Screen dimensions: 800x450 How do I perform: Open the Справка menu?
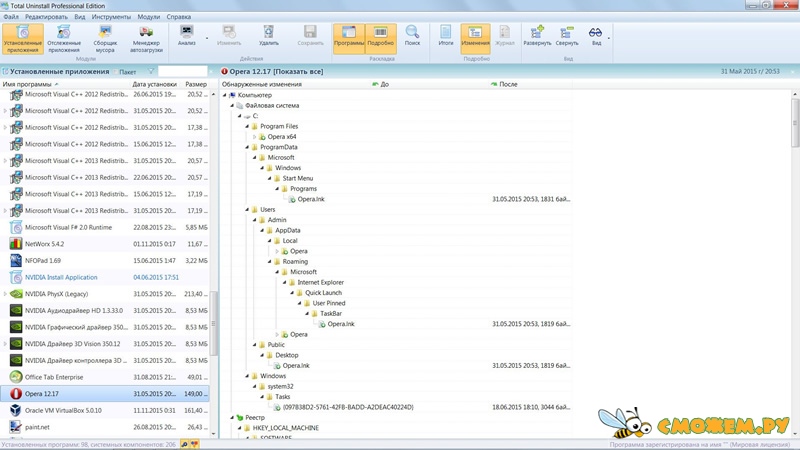[x=179, y=17]
